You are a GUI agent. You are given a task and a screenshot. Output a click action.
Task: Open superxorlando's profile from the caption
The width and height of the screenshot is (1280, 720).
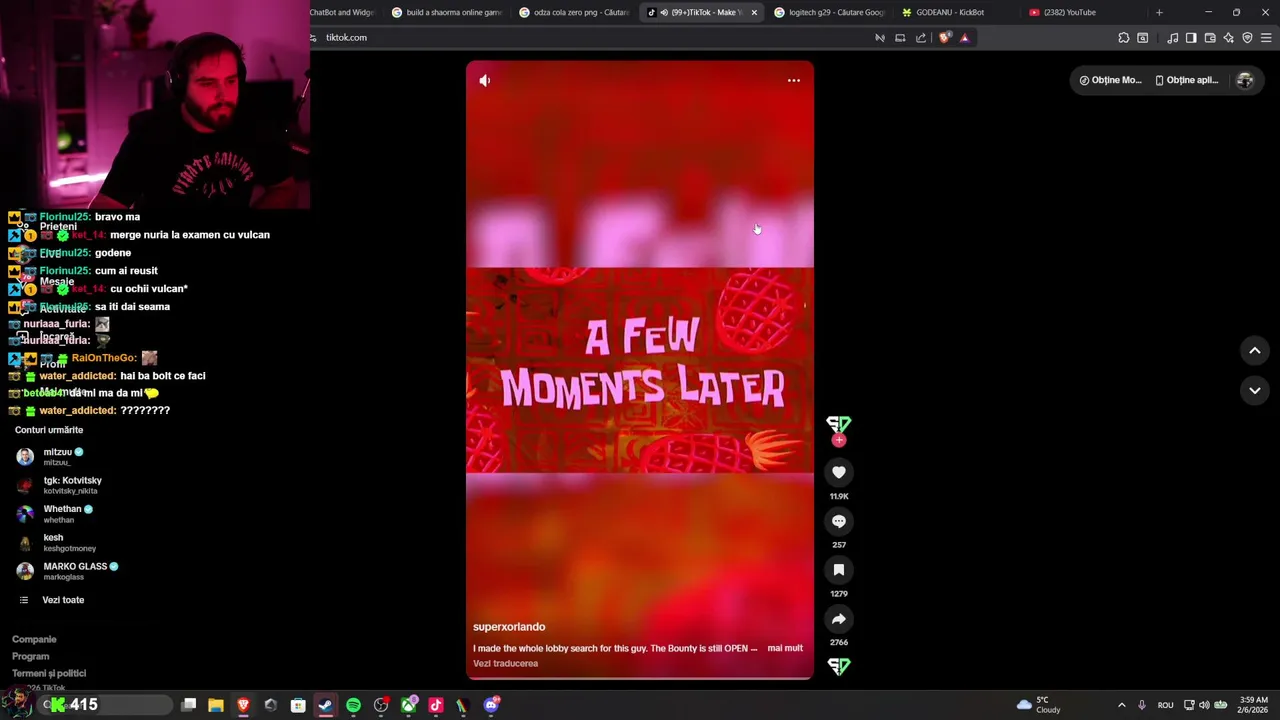coord(509,627)
